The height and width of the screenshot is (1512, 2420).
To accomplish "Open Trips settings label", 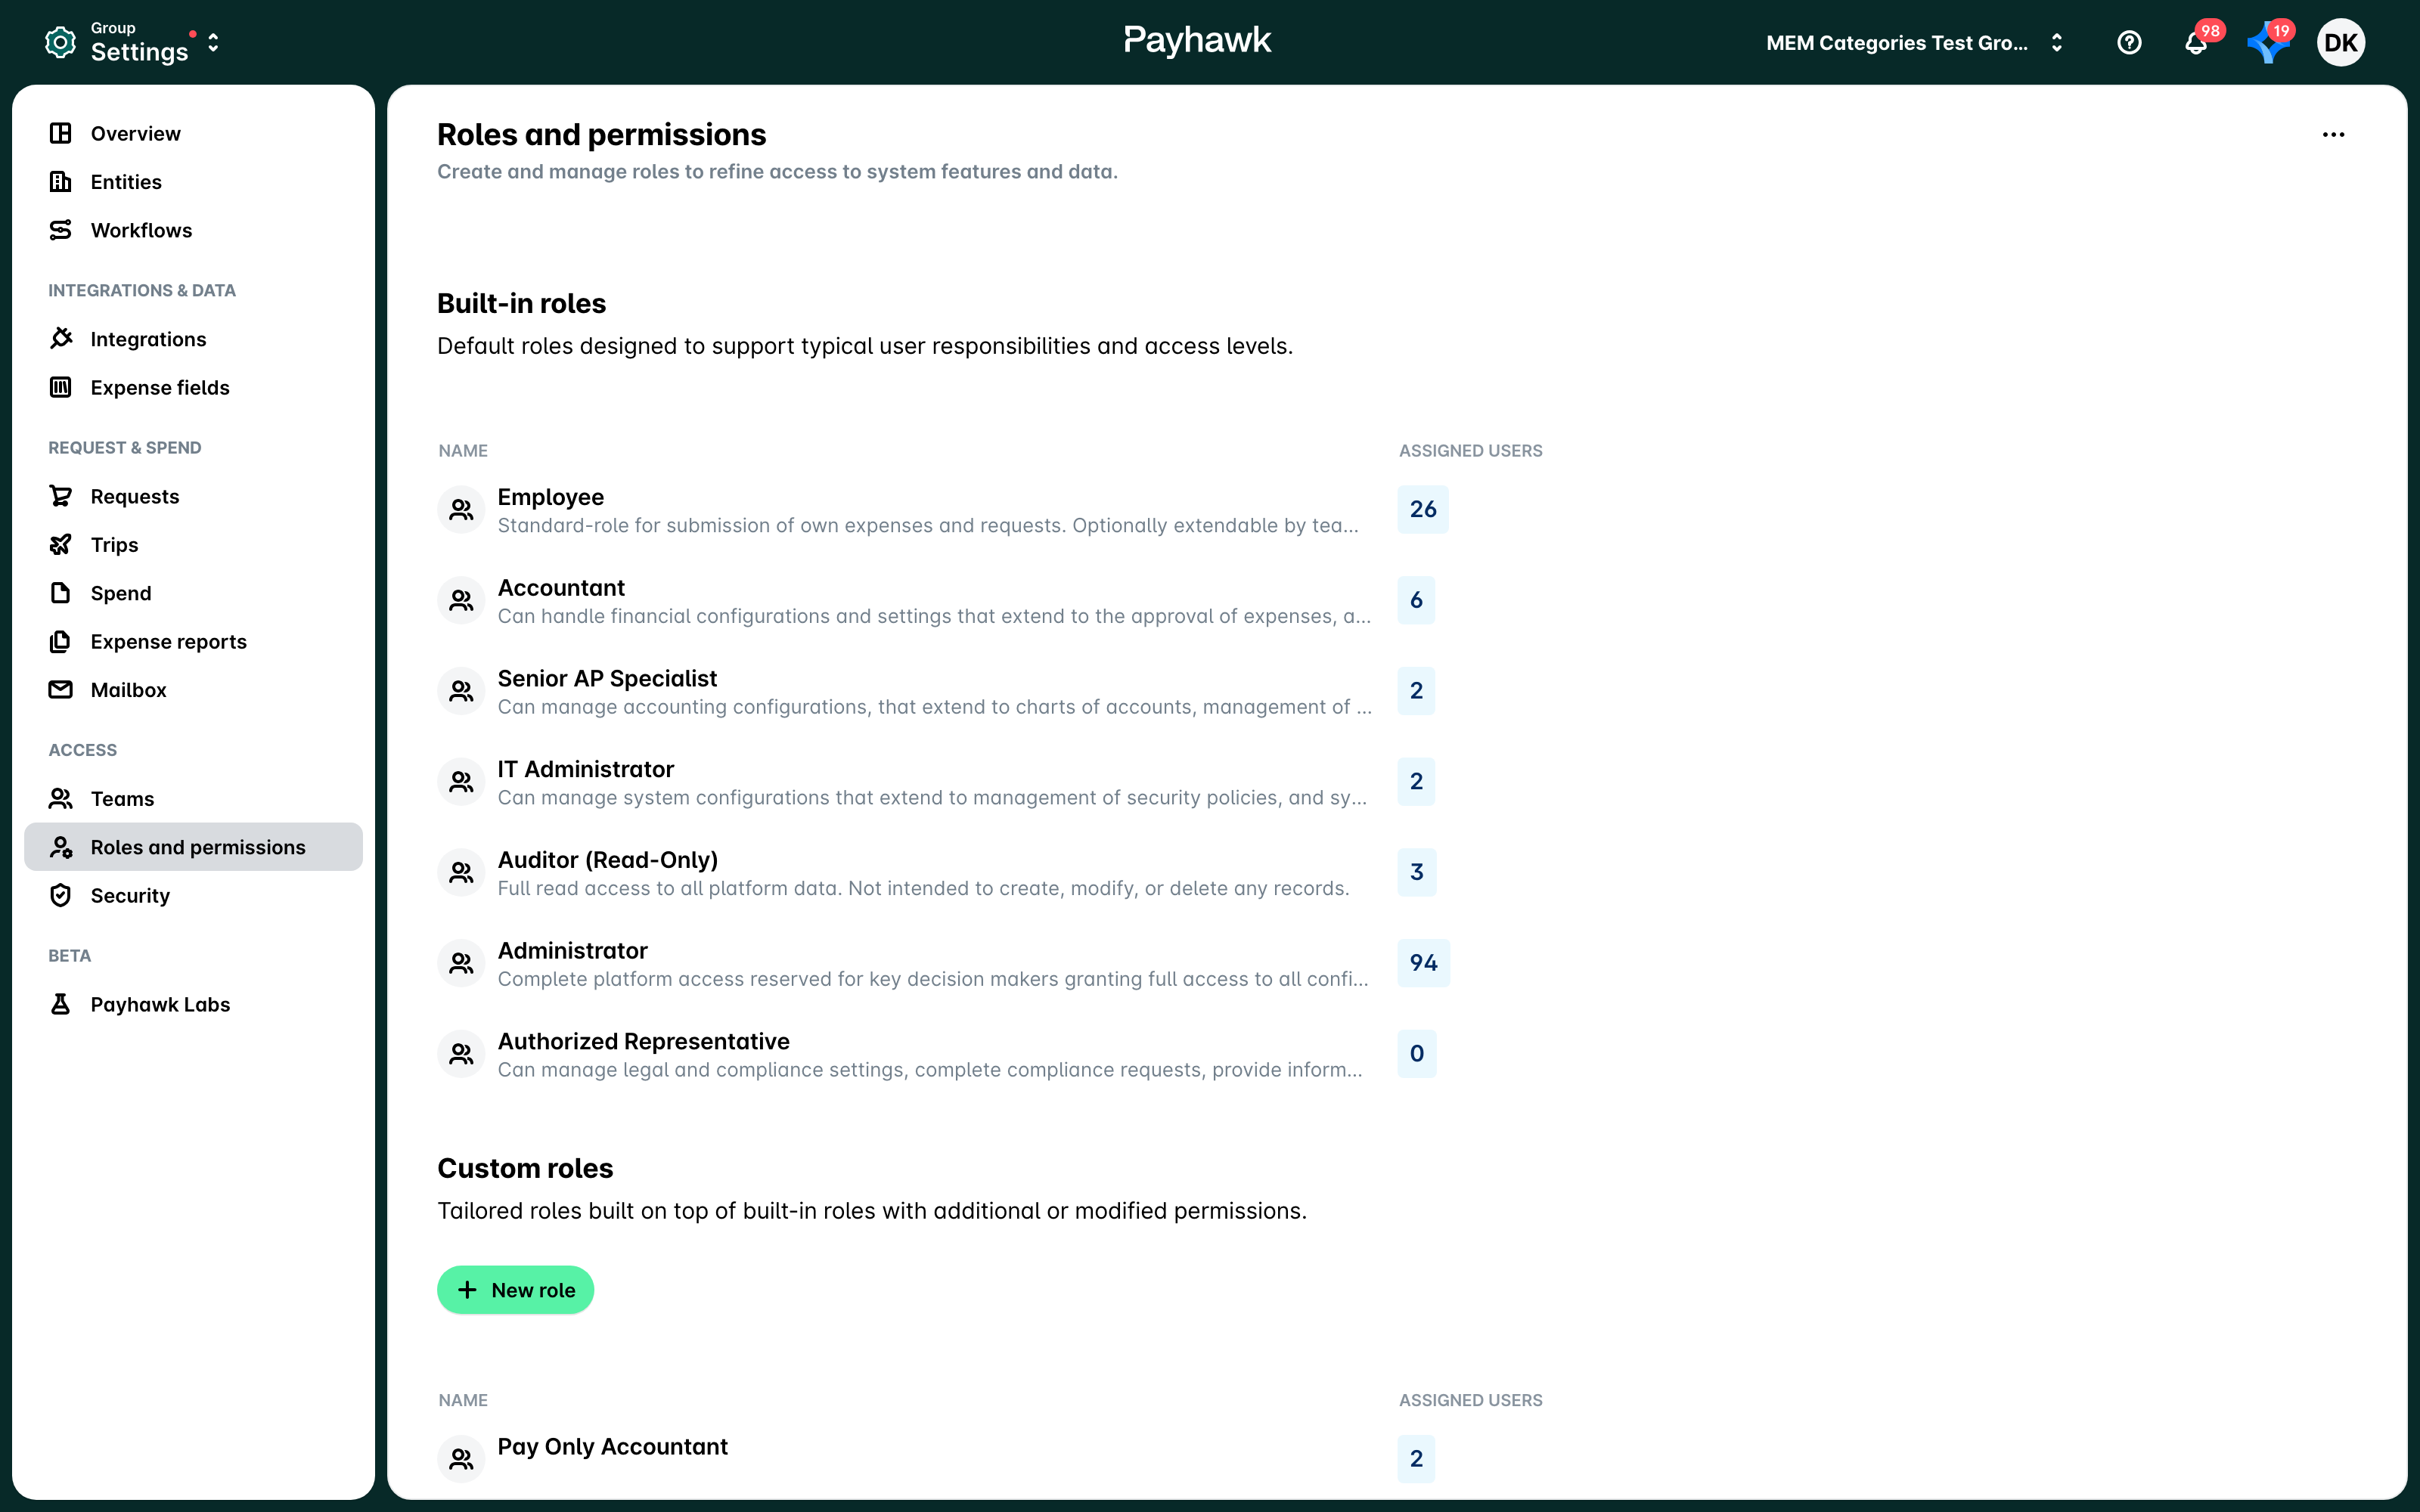I will (x=114, y=544).
